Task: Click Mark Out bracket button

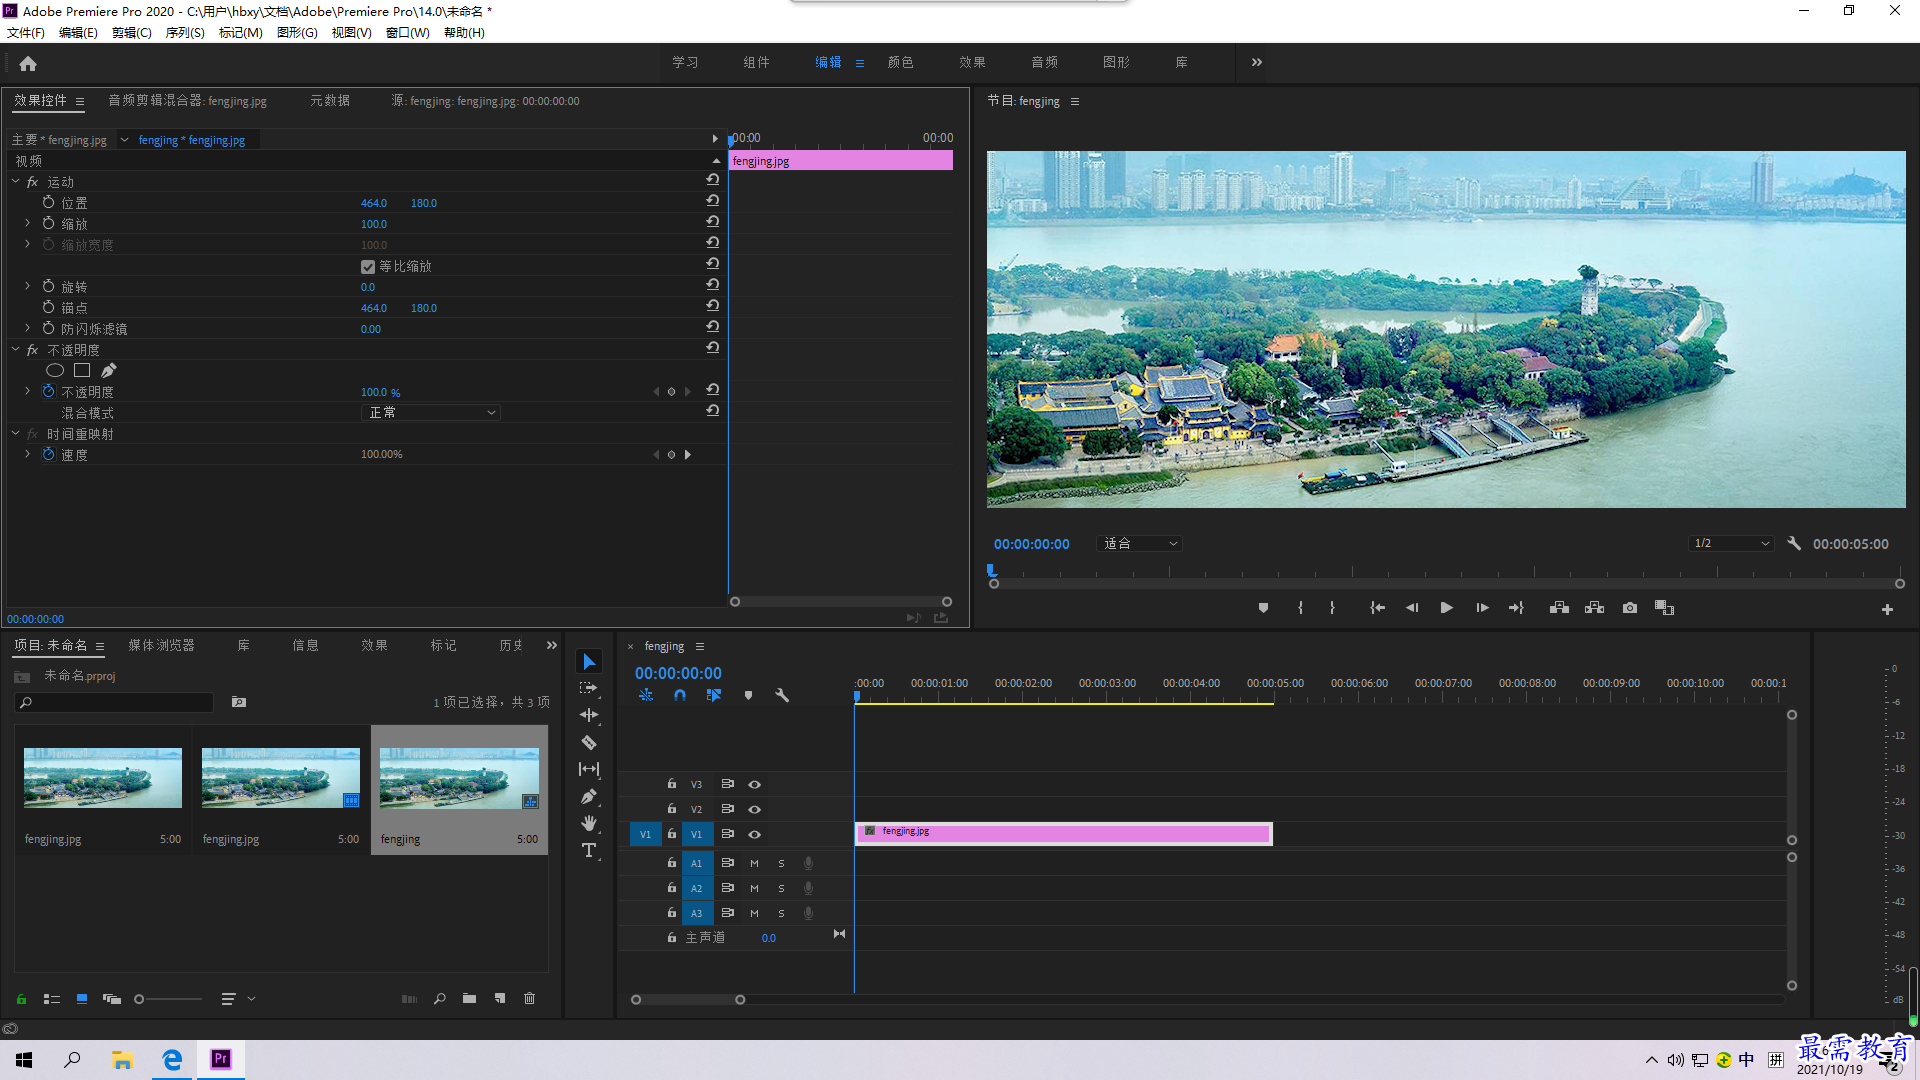Action: click(x=1332, y=608)
